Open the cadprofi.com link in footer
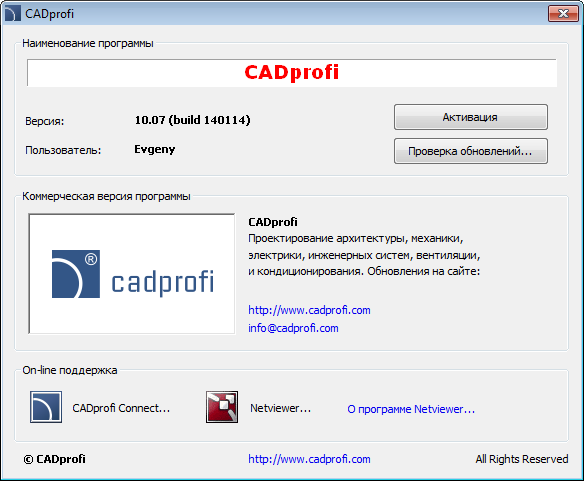584x481 pixels. click(x=309, y=459)
